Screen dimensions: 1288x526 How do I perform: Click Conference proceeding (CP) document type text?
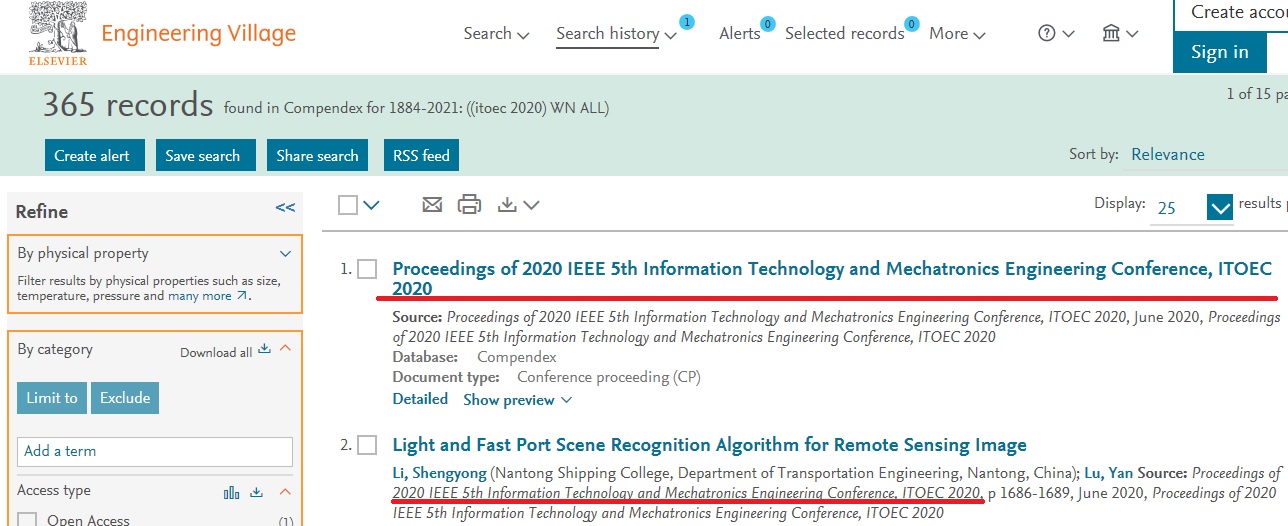609,377
